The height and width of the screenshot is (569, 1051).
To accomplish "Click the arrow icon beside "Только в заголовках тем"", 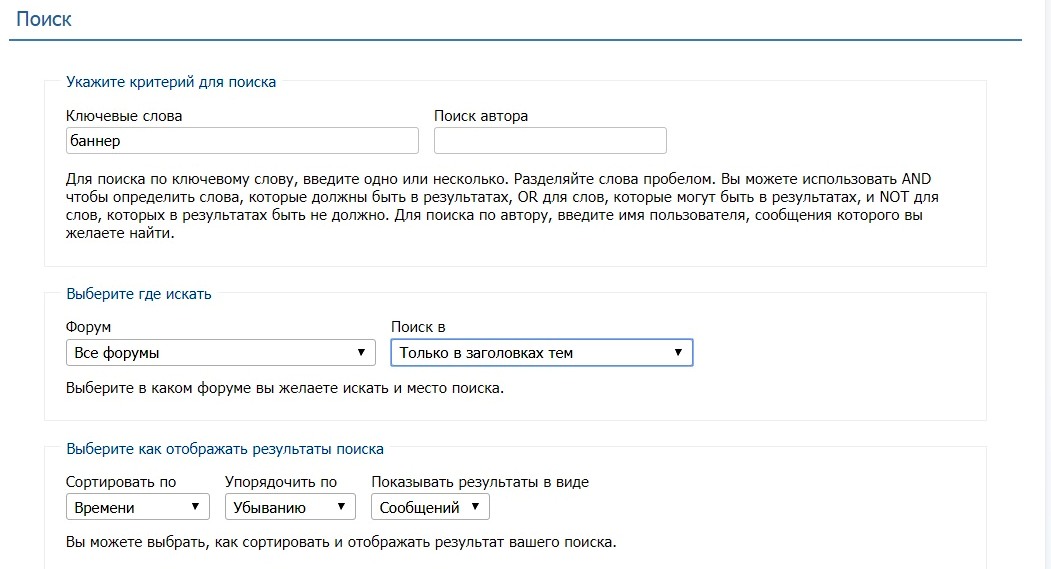I will pos(678,353).
